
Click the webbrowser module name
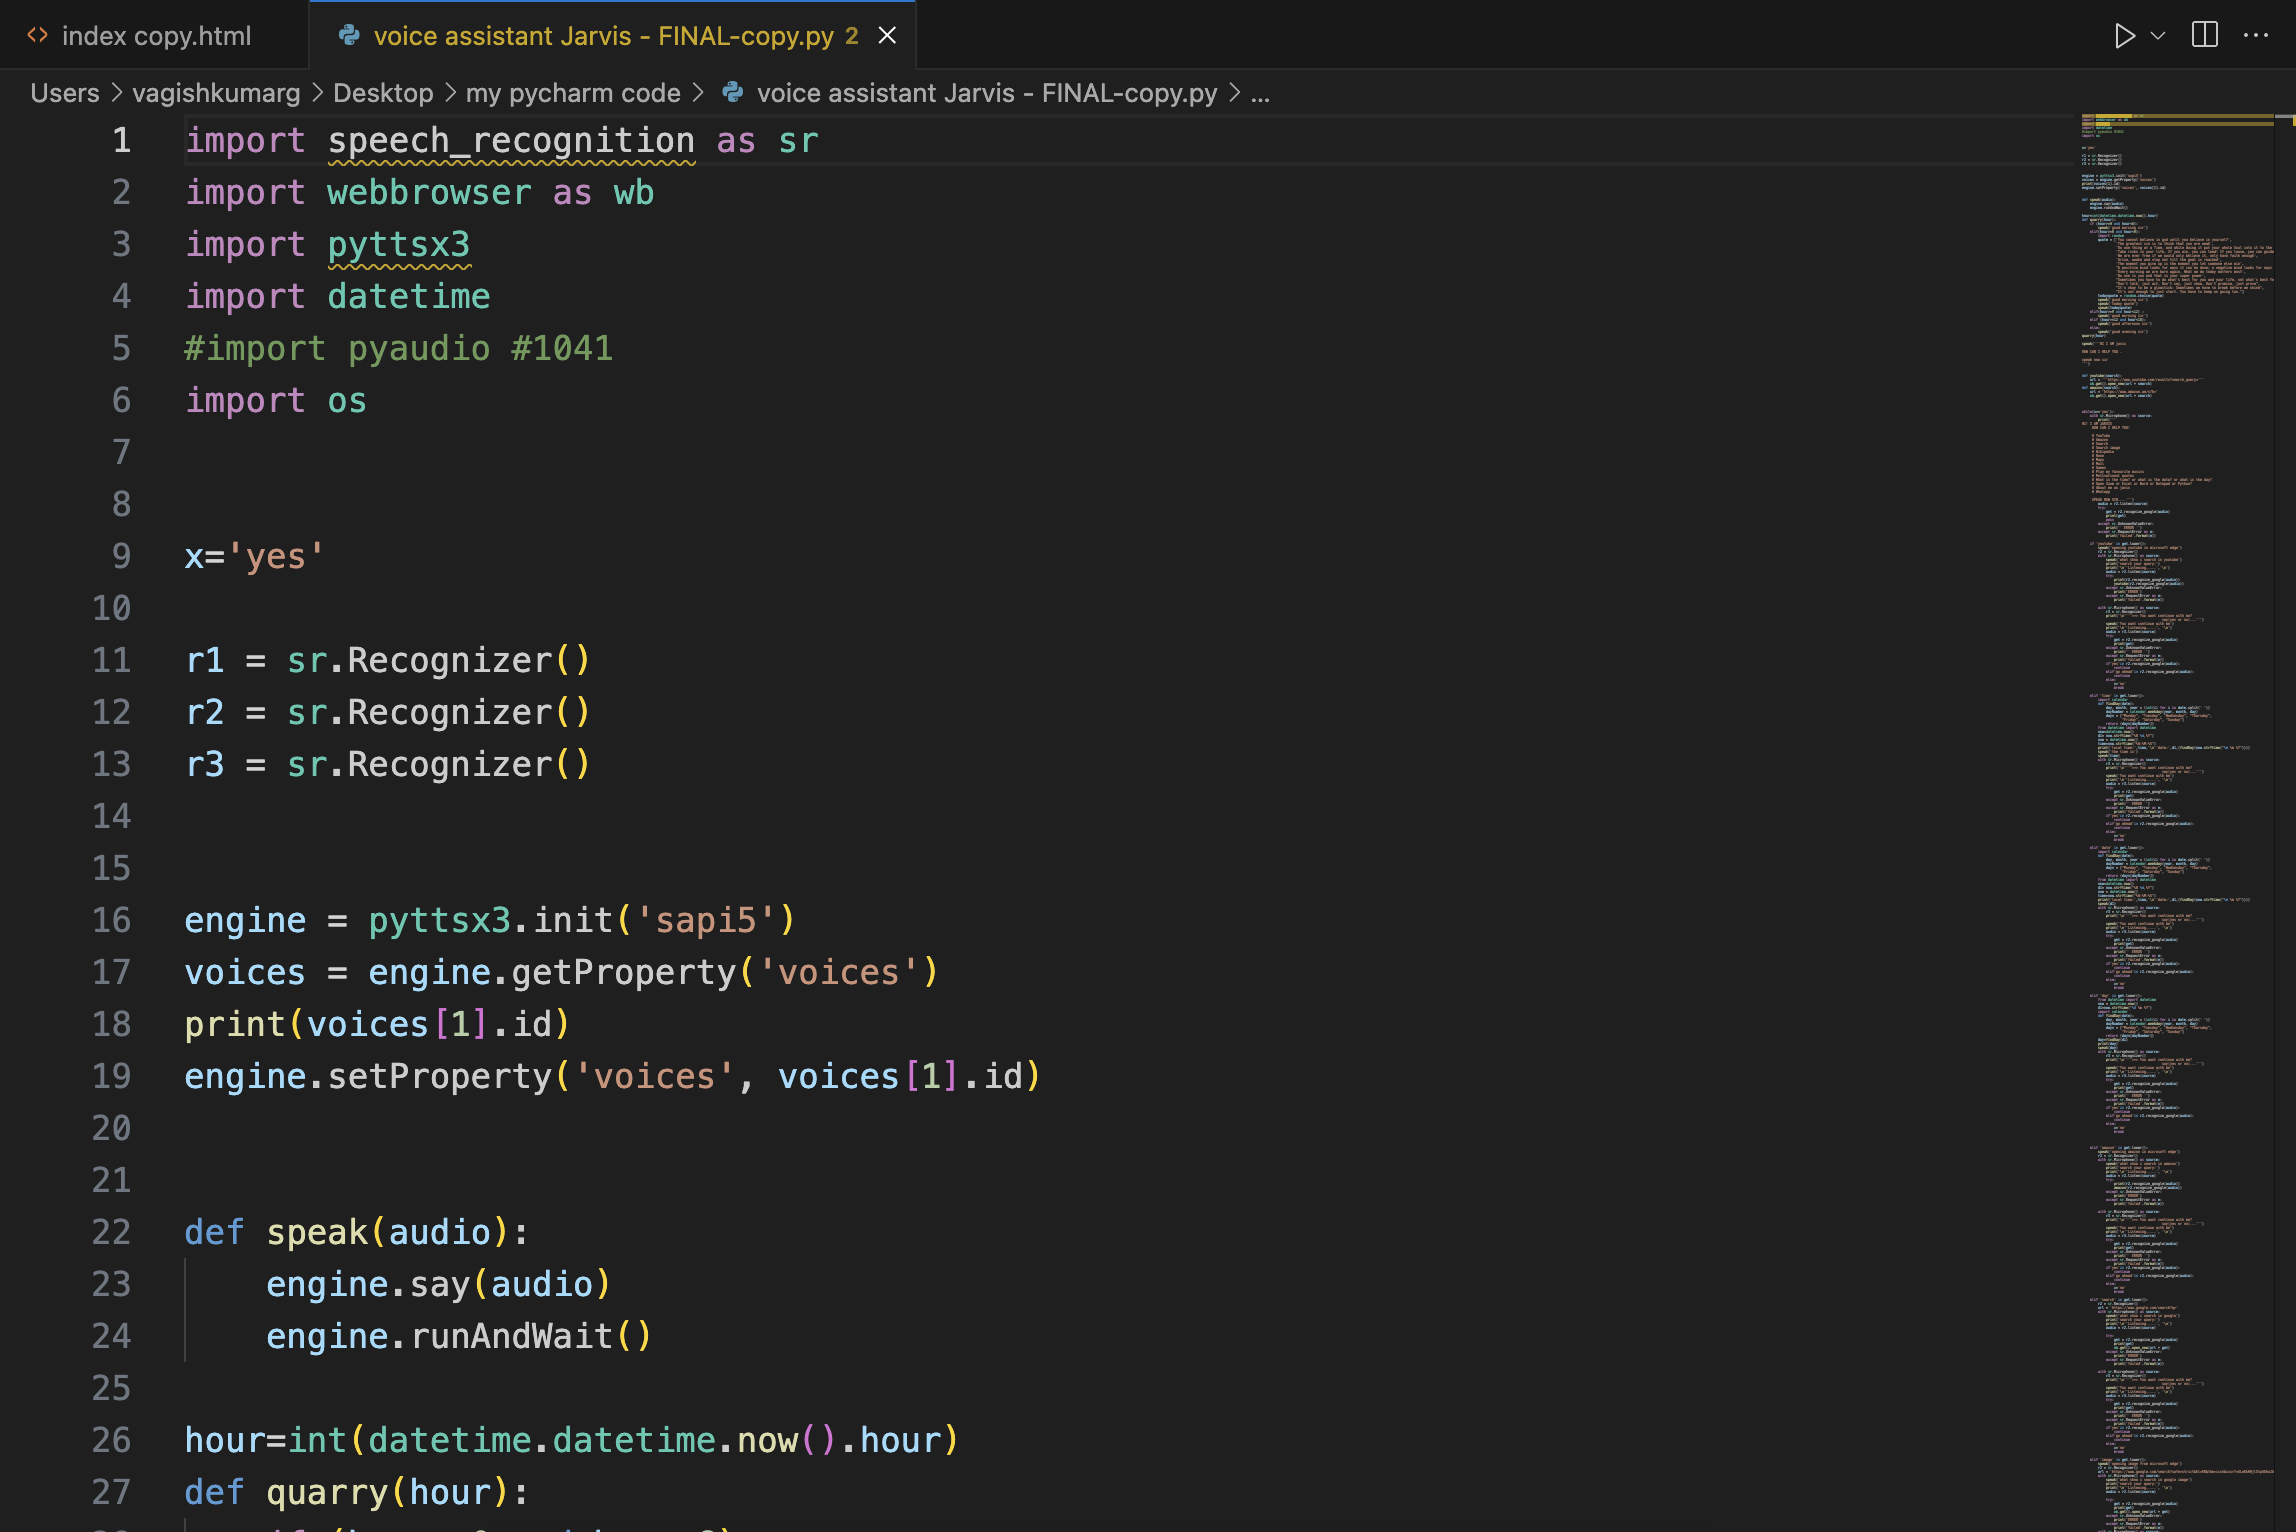click(429, 192)
